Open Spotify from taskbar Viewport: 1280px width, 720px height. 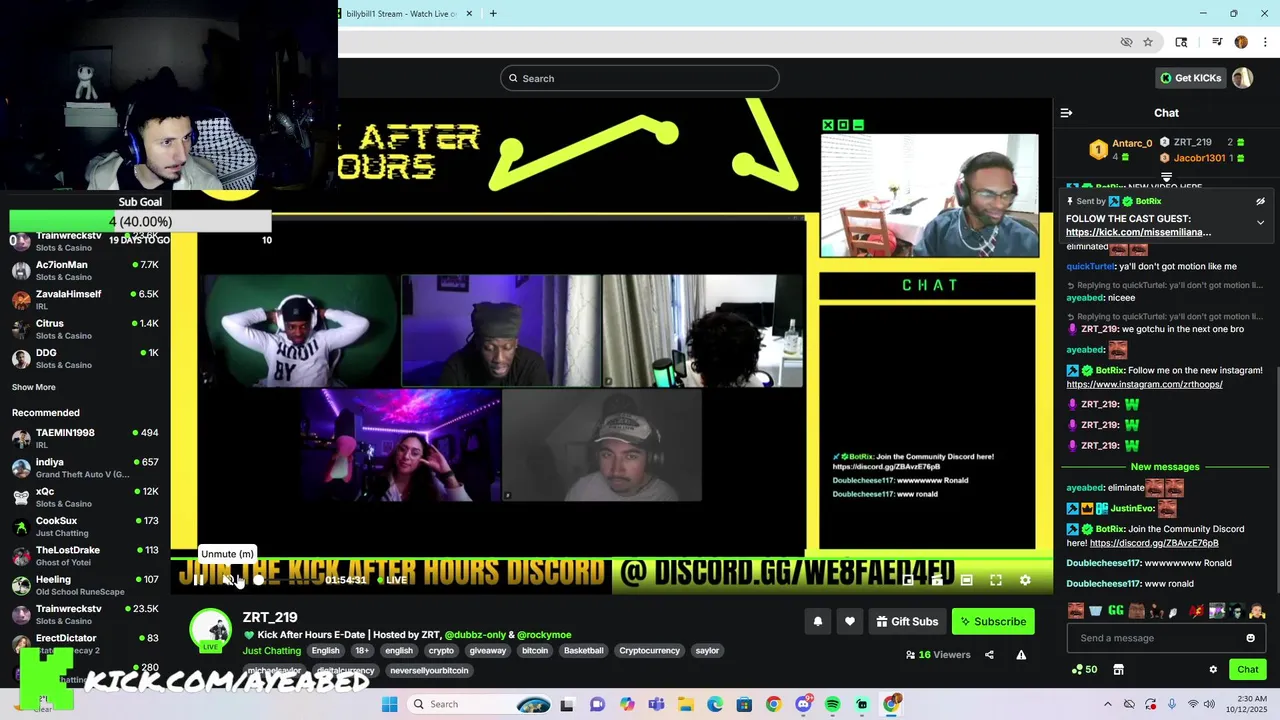(x=832, y=704)
